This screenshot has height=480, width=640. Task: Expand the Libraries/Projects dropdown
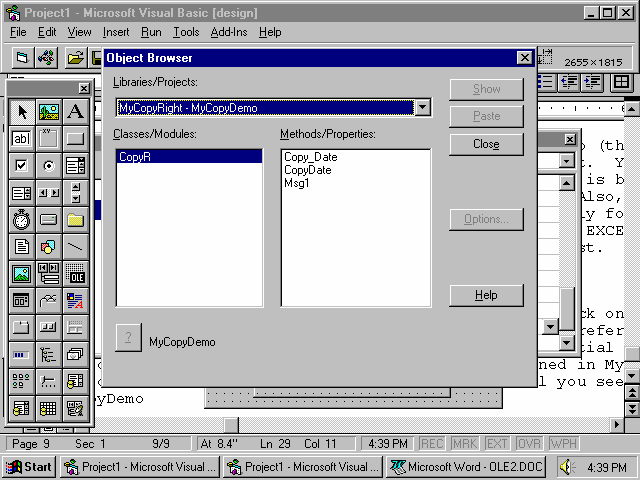click(423, 108)
